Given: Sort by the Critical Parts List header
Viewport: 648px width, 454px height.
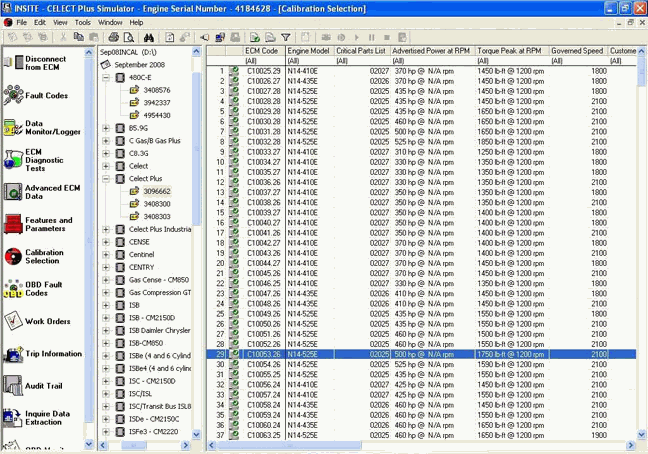Looking at the screenshot, I should coord(362,51).
